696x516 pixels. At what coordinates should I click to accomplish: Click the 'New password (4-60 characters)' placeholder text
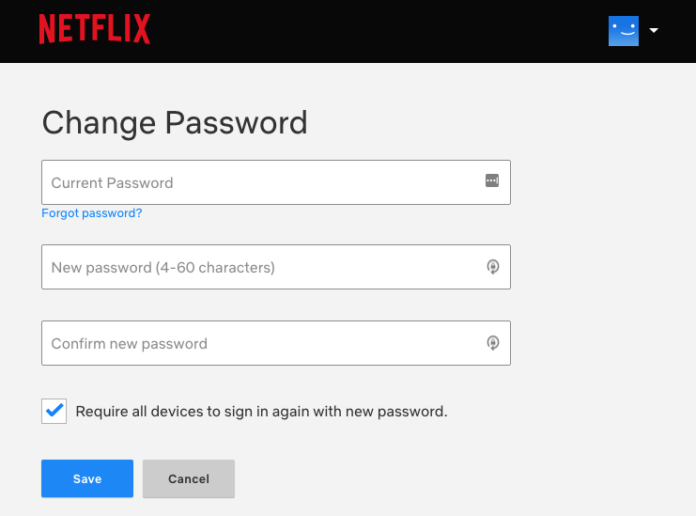click(163, 268)
